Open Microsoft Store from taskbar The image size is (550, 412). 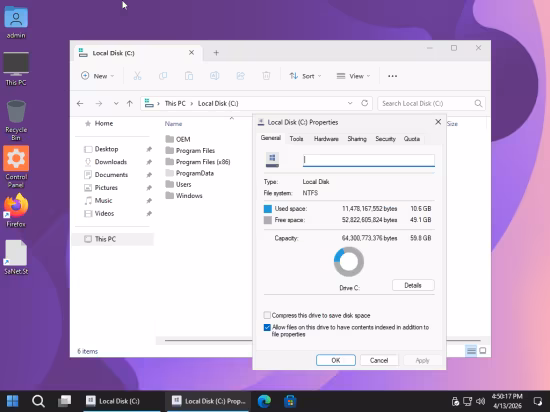(290, 401)
